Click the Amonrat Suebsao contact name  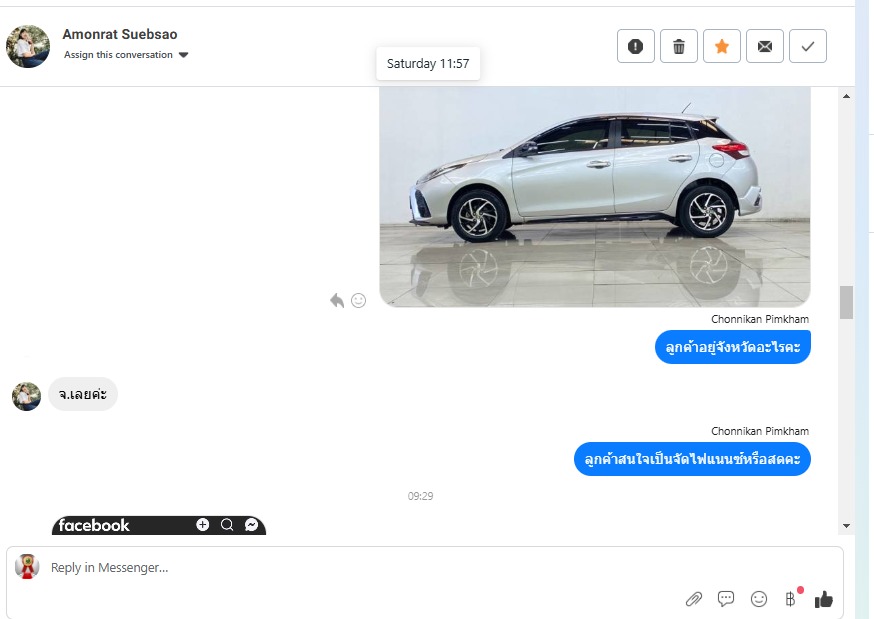pos(120,34)
